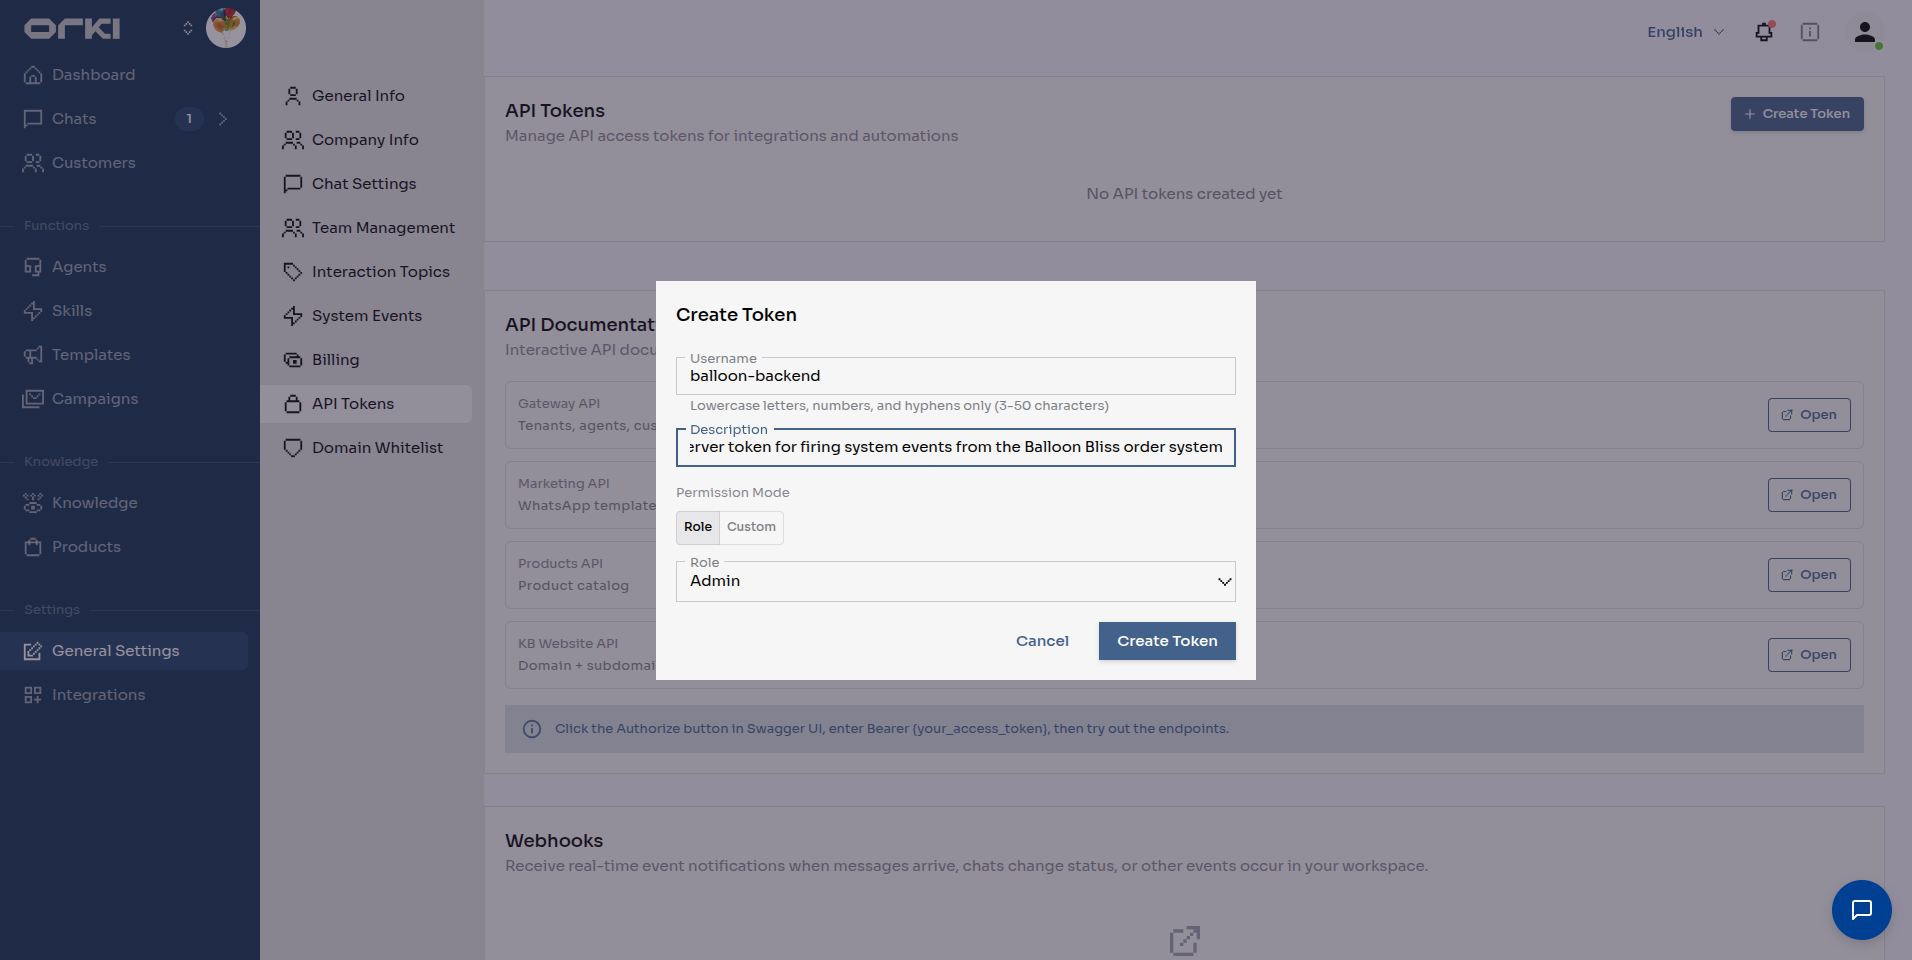
Task: Open the English language dropdown
Action: (x=1686, y=32)
